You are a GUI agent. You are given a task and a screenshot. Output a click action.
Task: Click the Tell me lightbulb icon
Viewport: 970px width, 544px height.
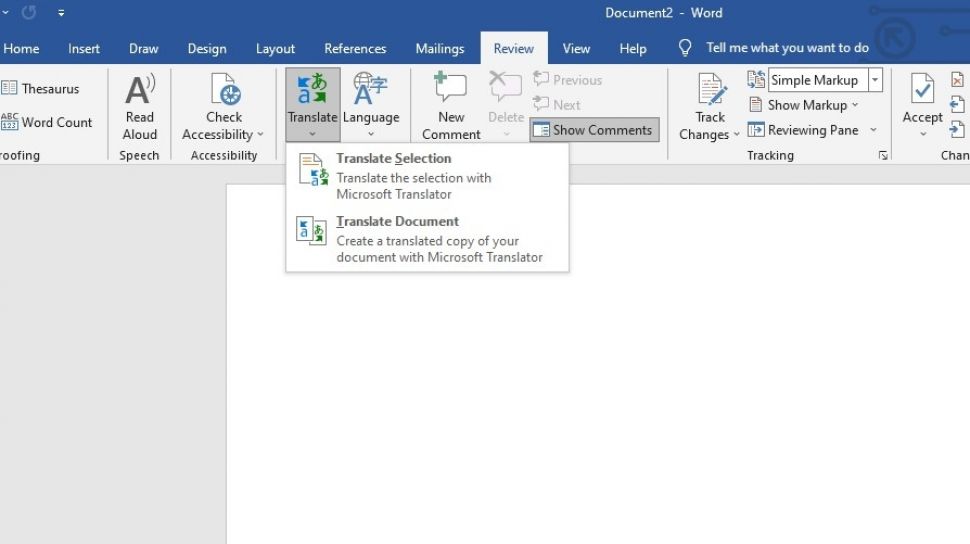685,48
